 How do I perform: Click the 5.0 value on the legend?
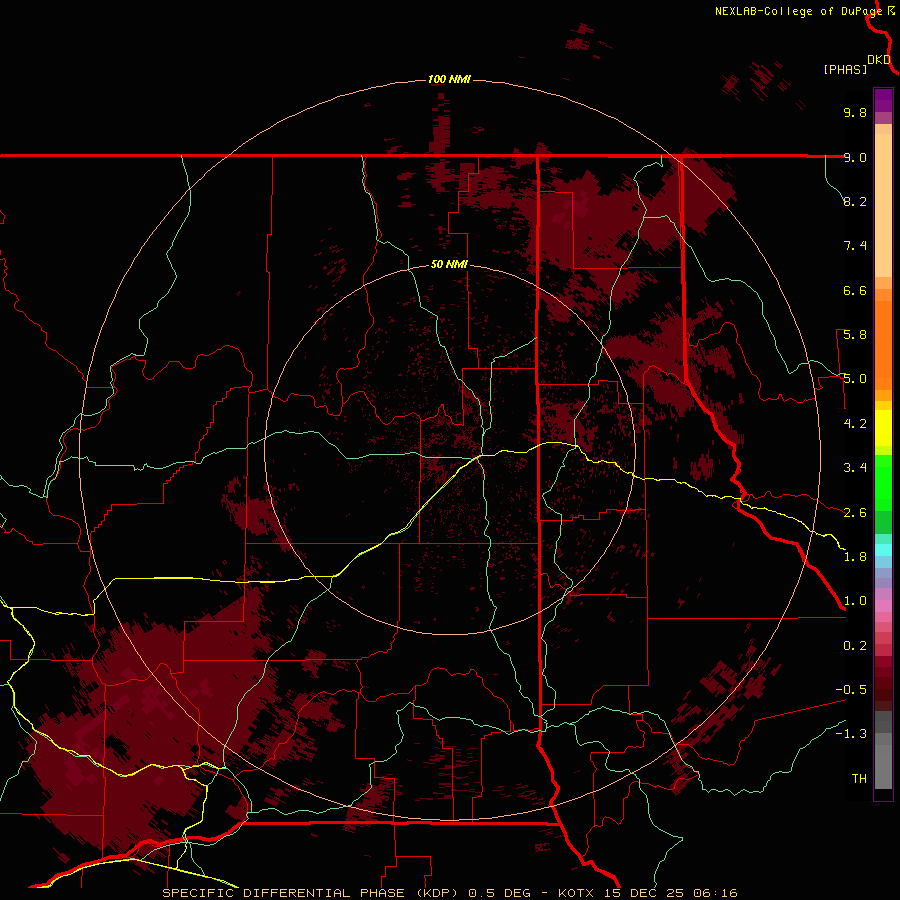pos(855,379)
